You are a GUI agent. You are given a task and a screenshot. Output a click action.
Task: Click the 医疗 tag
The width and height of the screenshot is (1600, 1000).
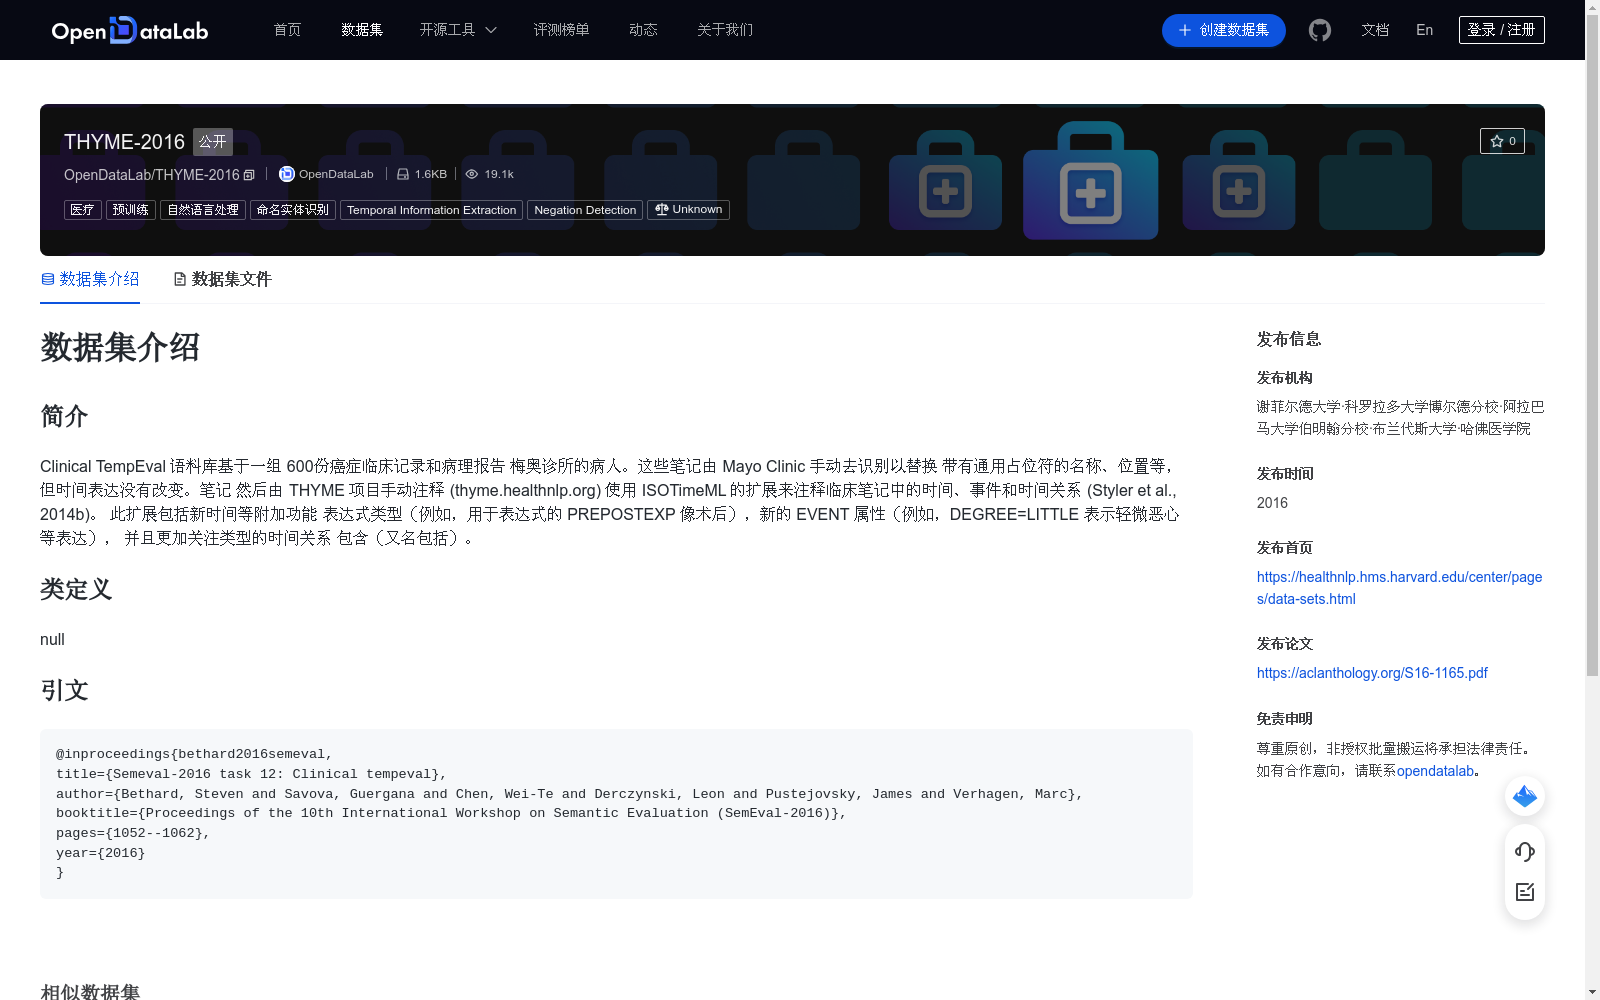[83, 210]
